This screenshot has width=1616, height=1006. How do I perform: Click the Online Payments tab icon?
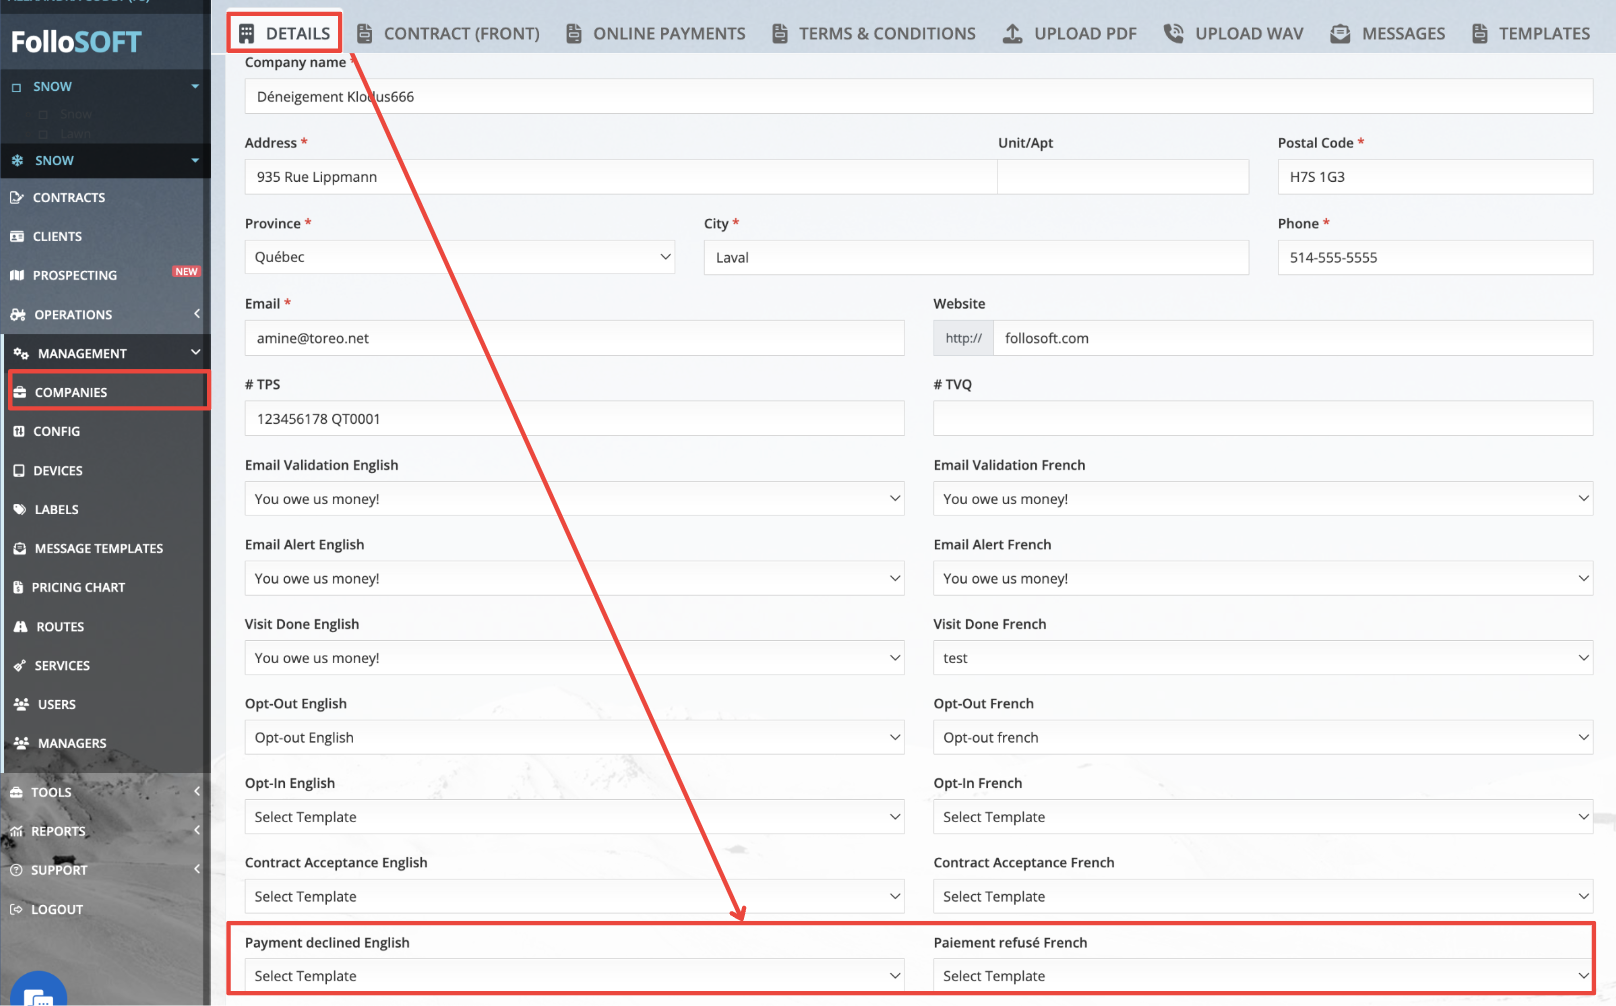pyautogui.click(x=574, y=33)
